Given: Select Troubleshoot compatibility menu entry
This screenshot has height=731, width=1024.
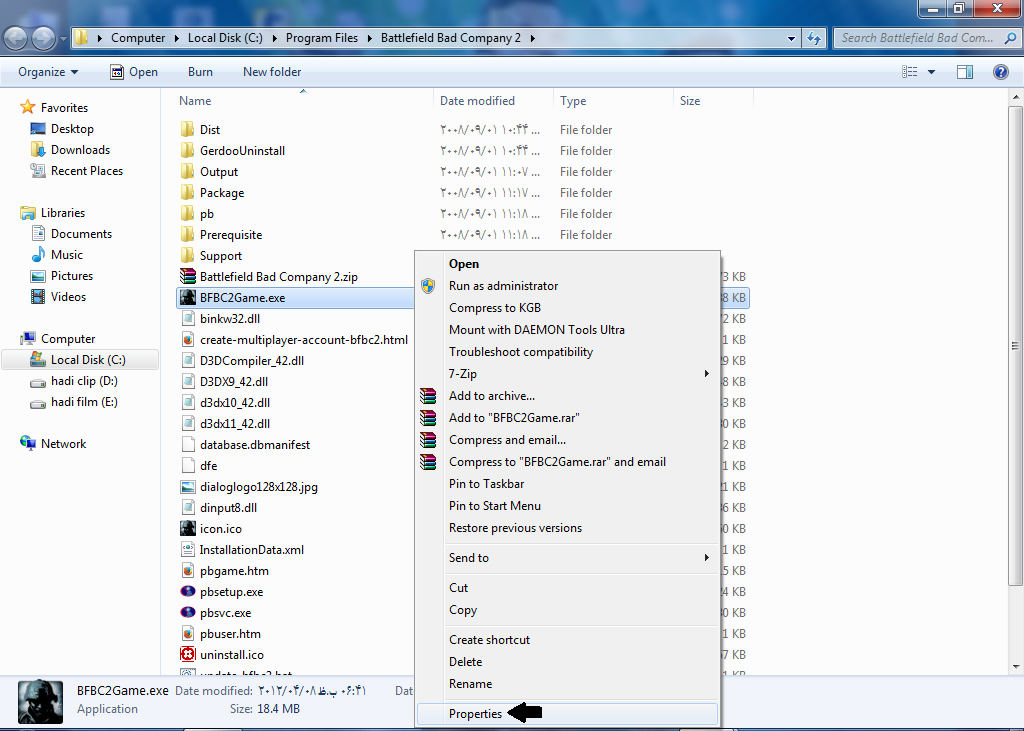Looking at the screenshot, I should [567, 351].
